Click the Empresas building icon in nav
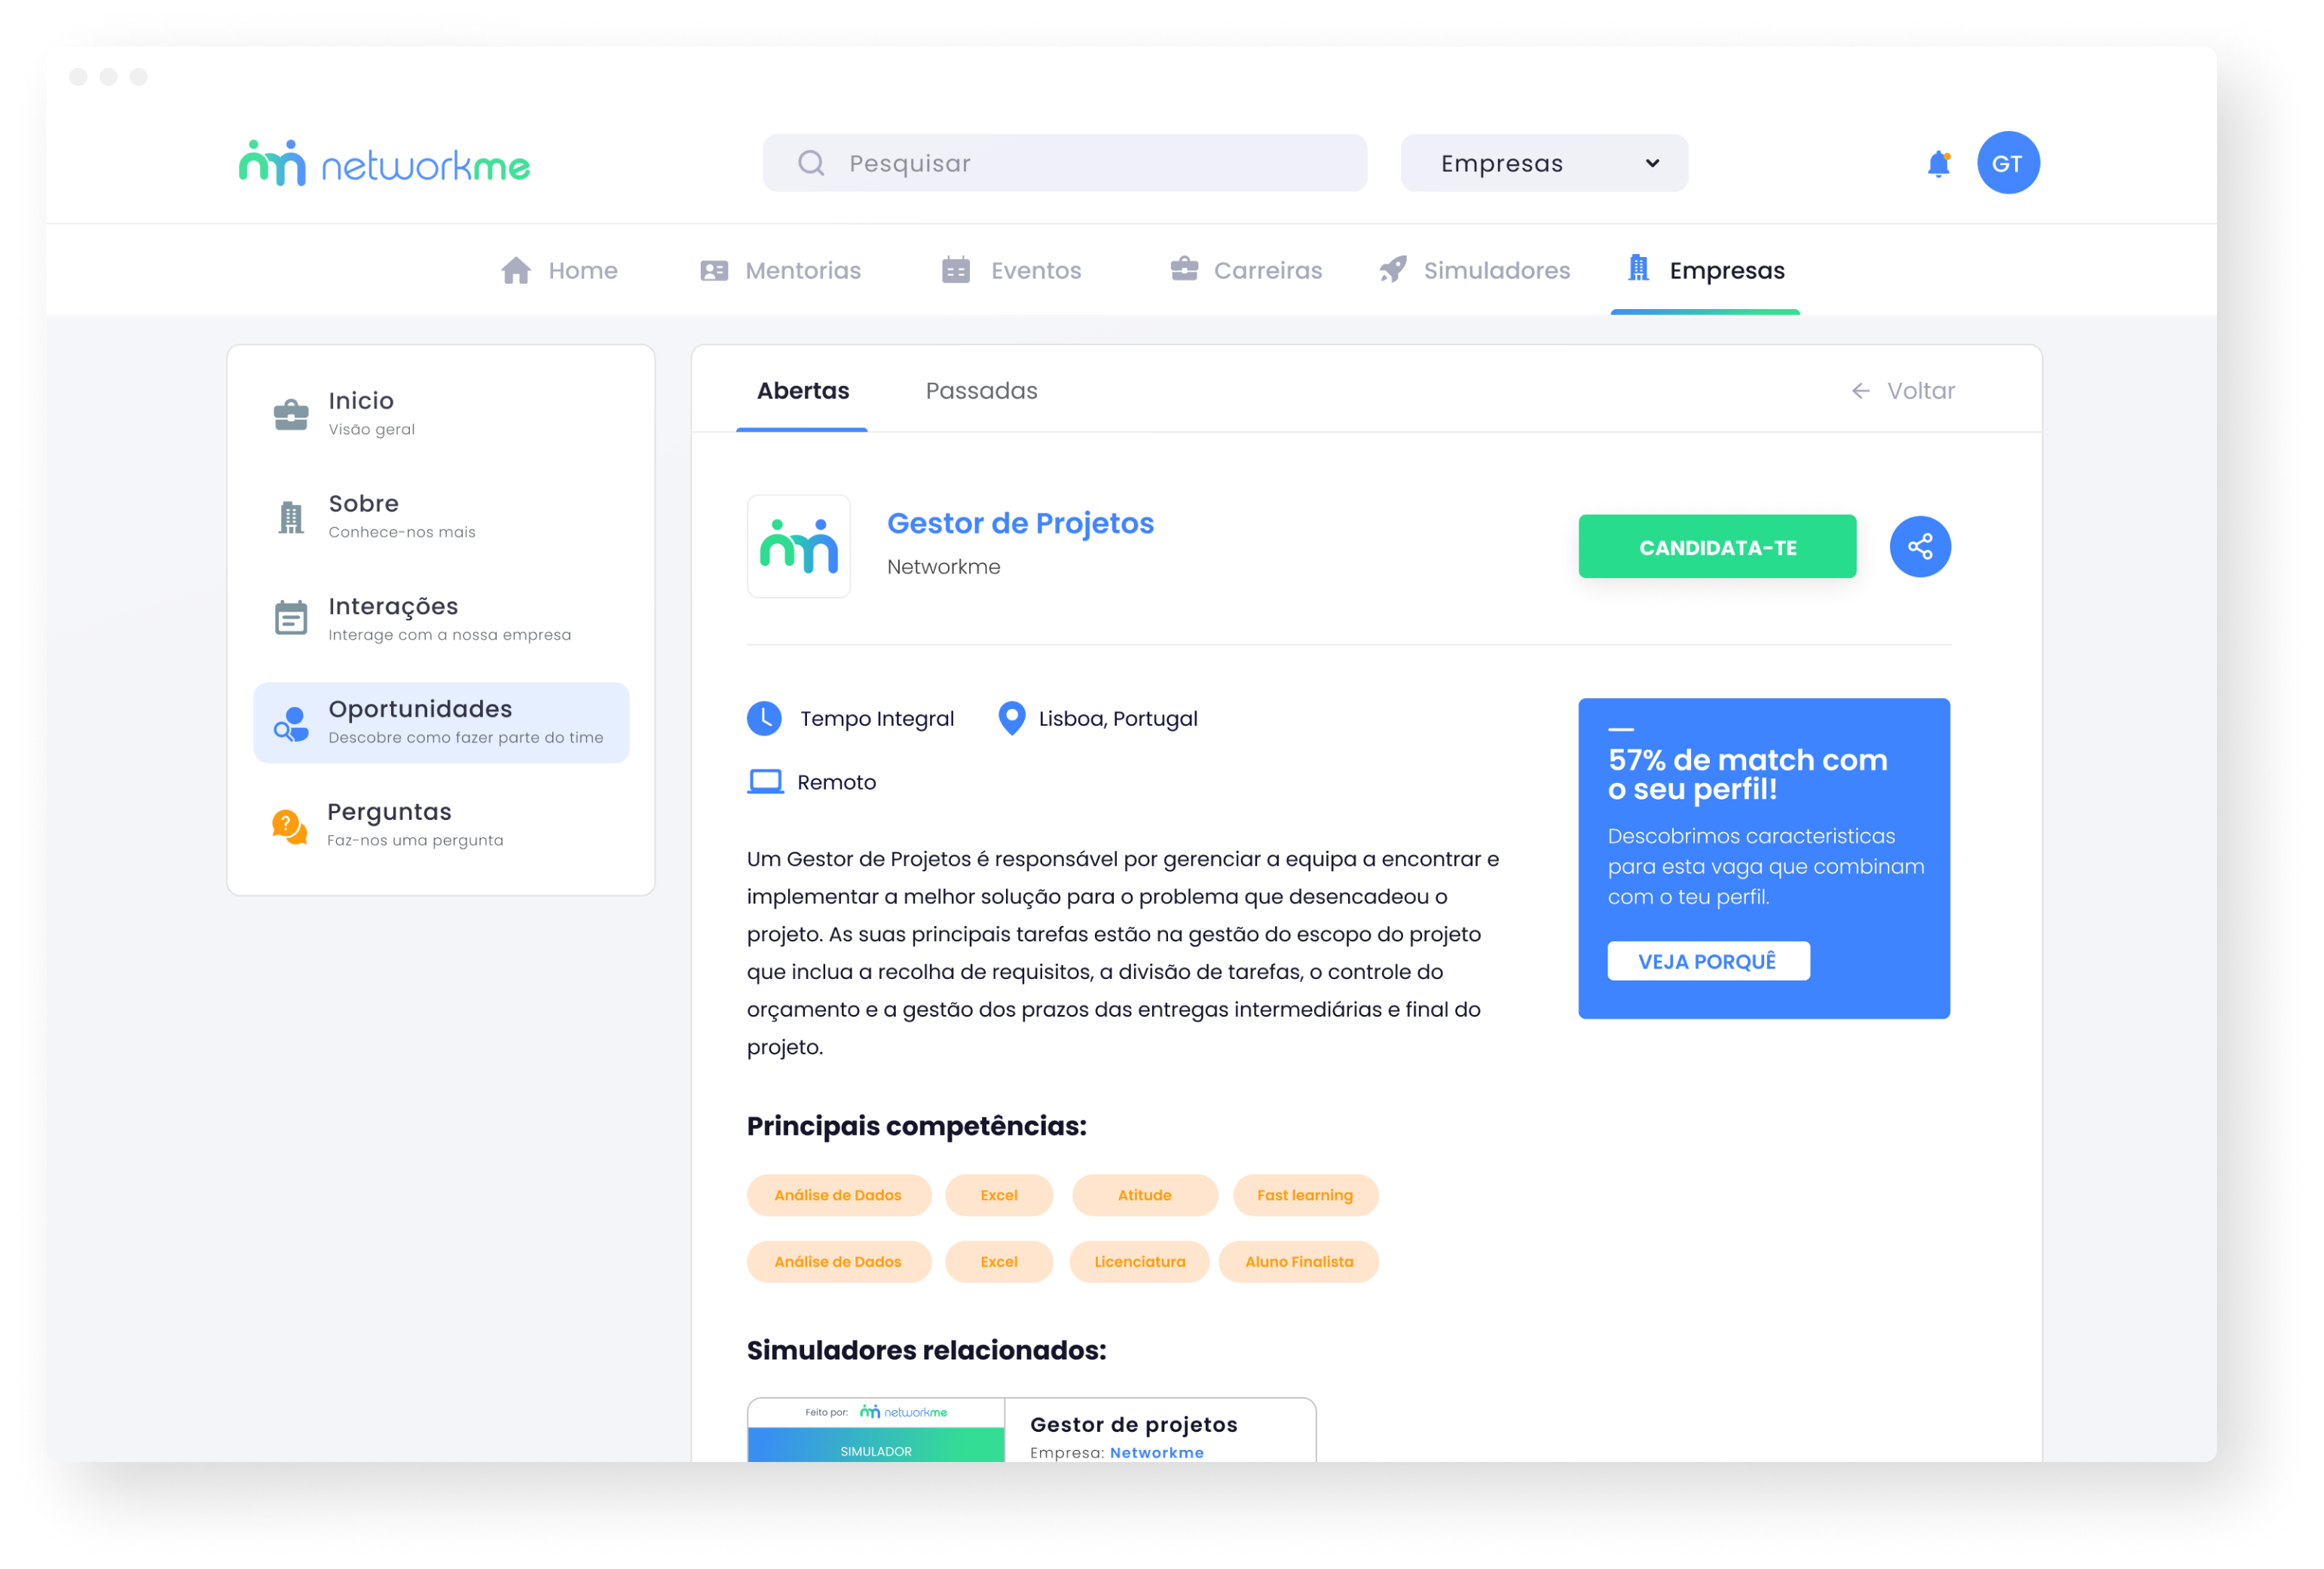Screen dimensions: 2324x1569 1638,268
